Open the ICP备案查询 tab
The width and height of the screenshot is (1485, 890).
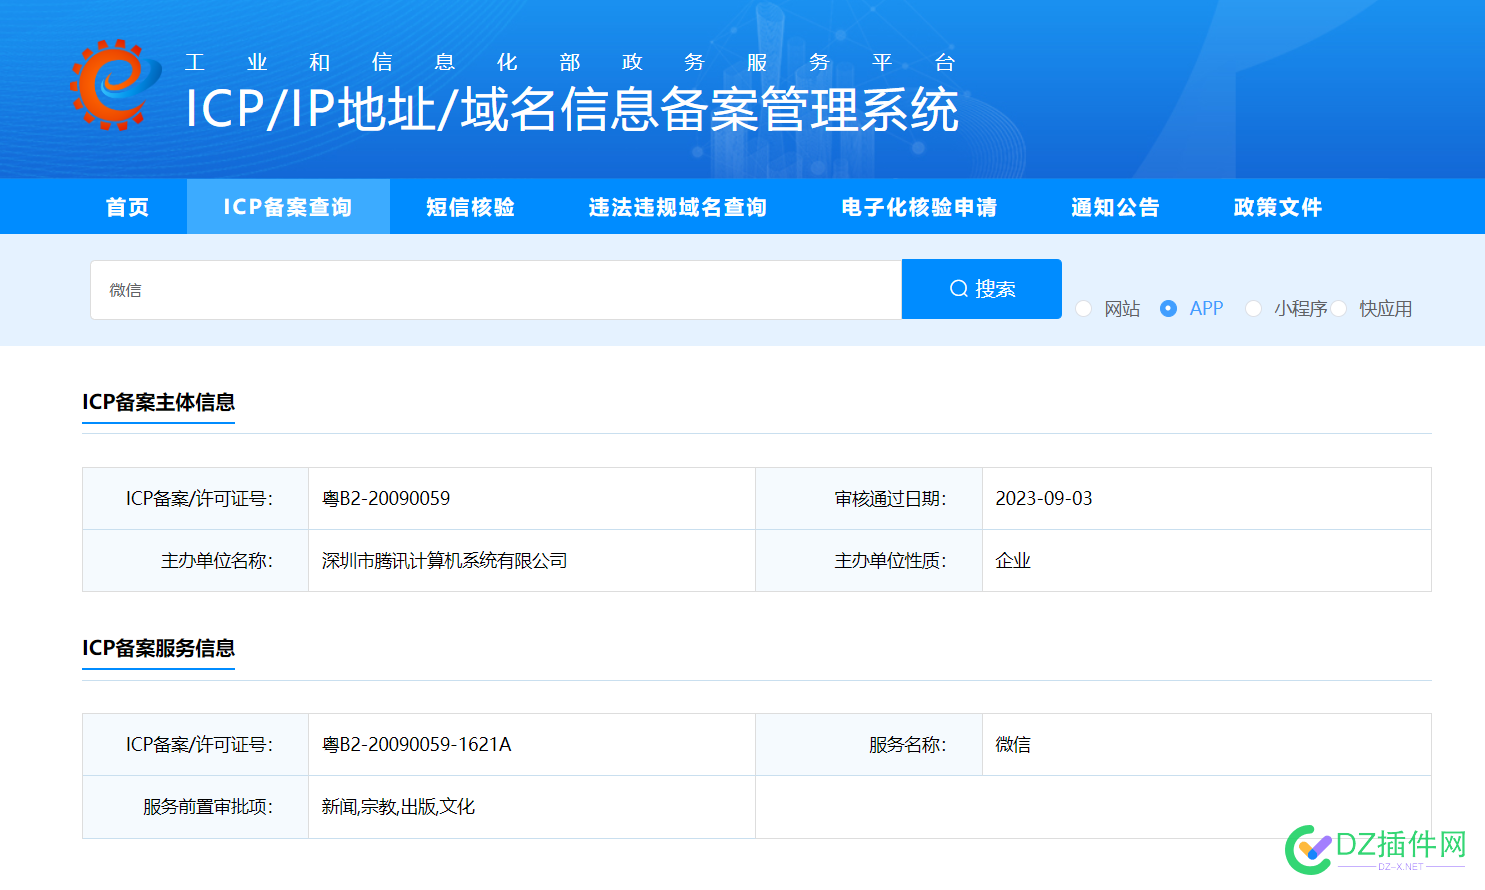click(288, 207)
